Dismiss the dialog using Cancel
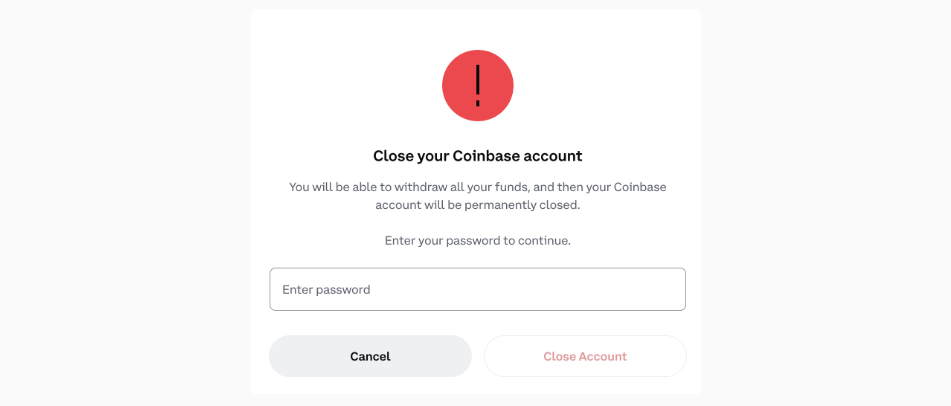Image resolution: width=951 pixels, height=406 pixels. [370, 356]
